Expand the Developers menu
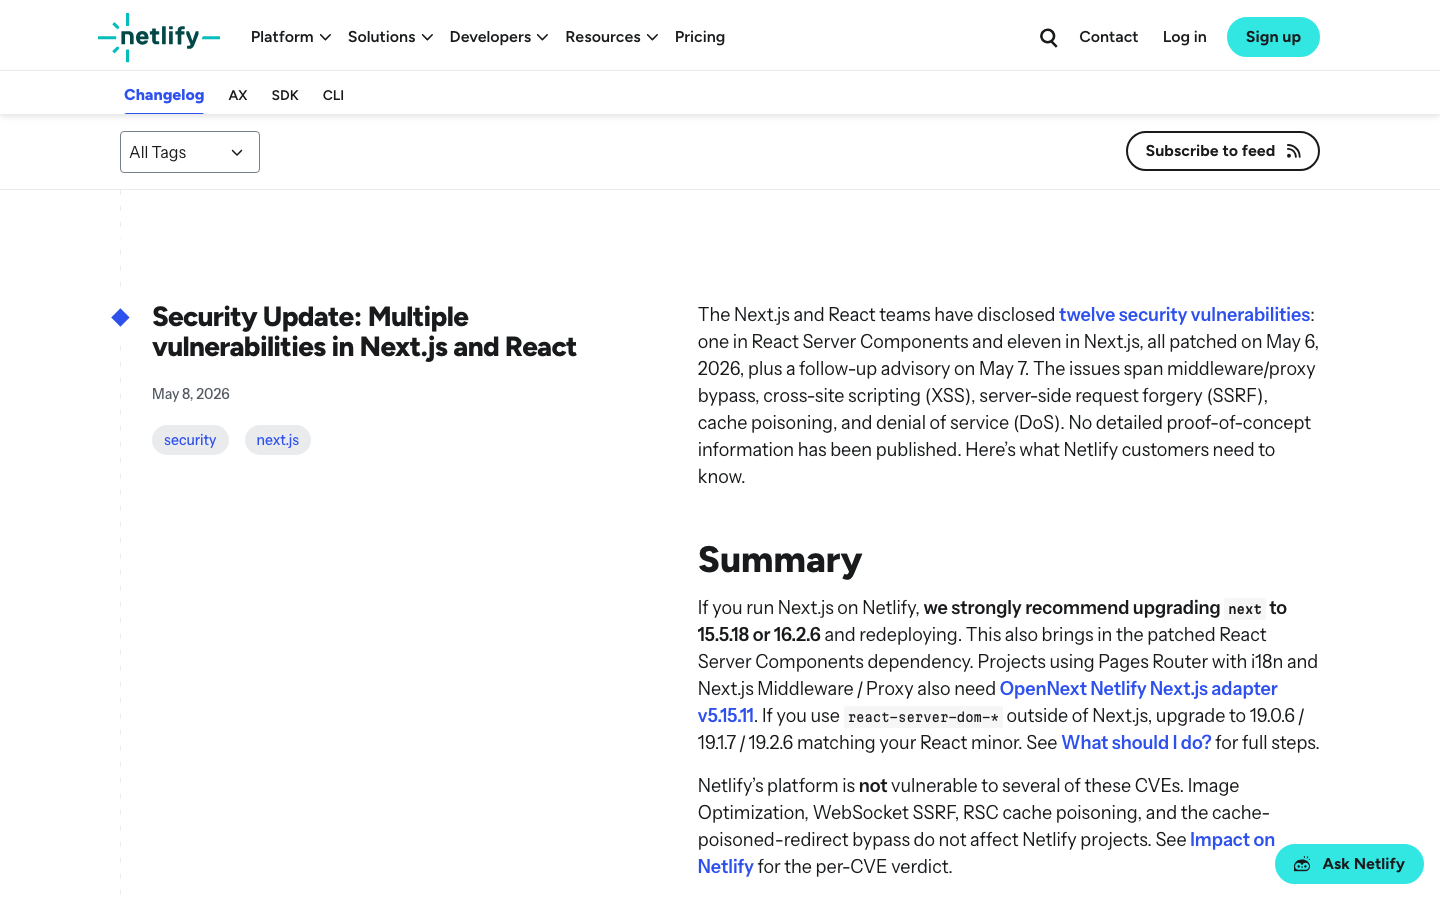Image resolution: width=1440 pixels, height=900 pixels. pos(499,37)
